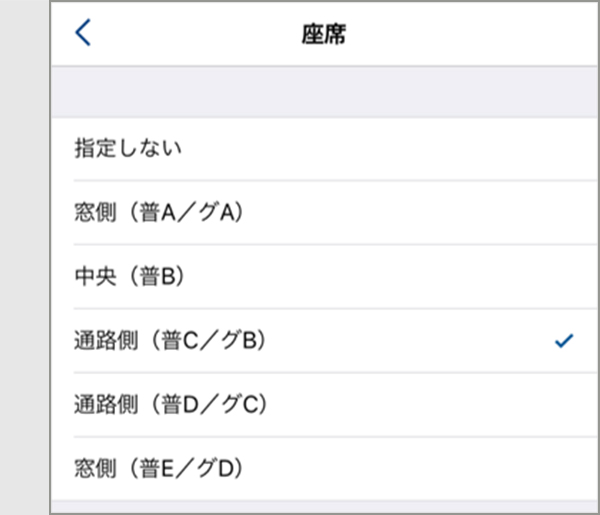Click blank area right of 窓側（普A／グA）

pyautogui.click(x=421, y=212)
